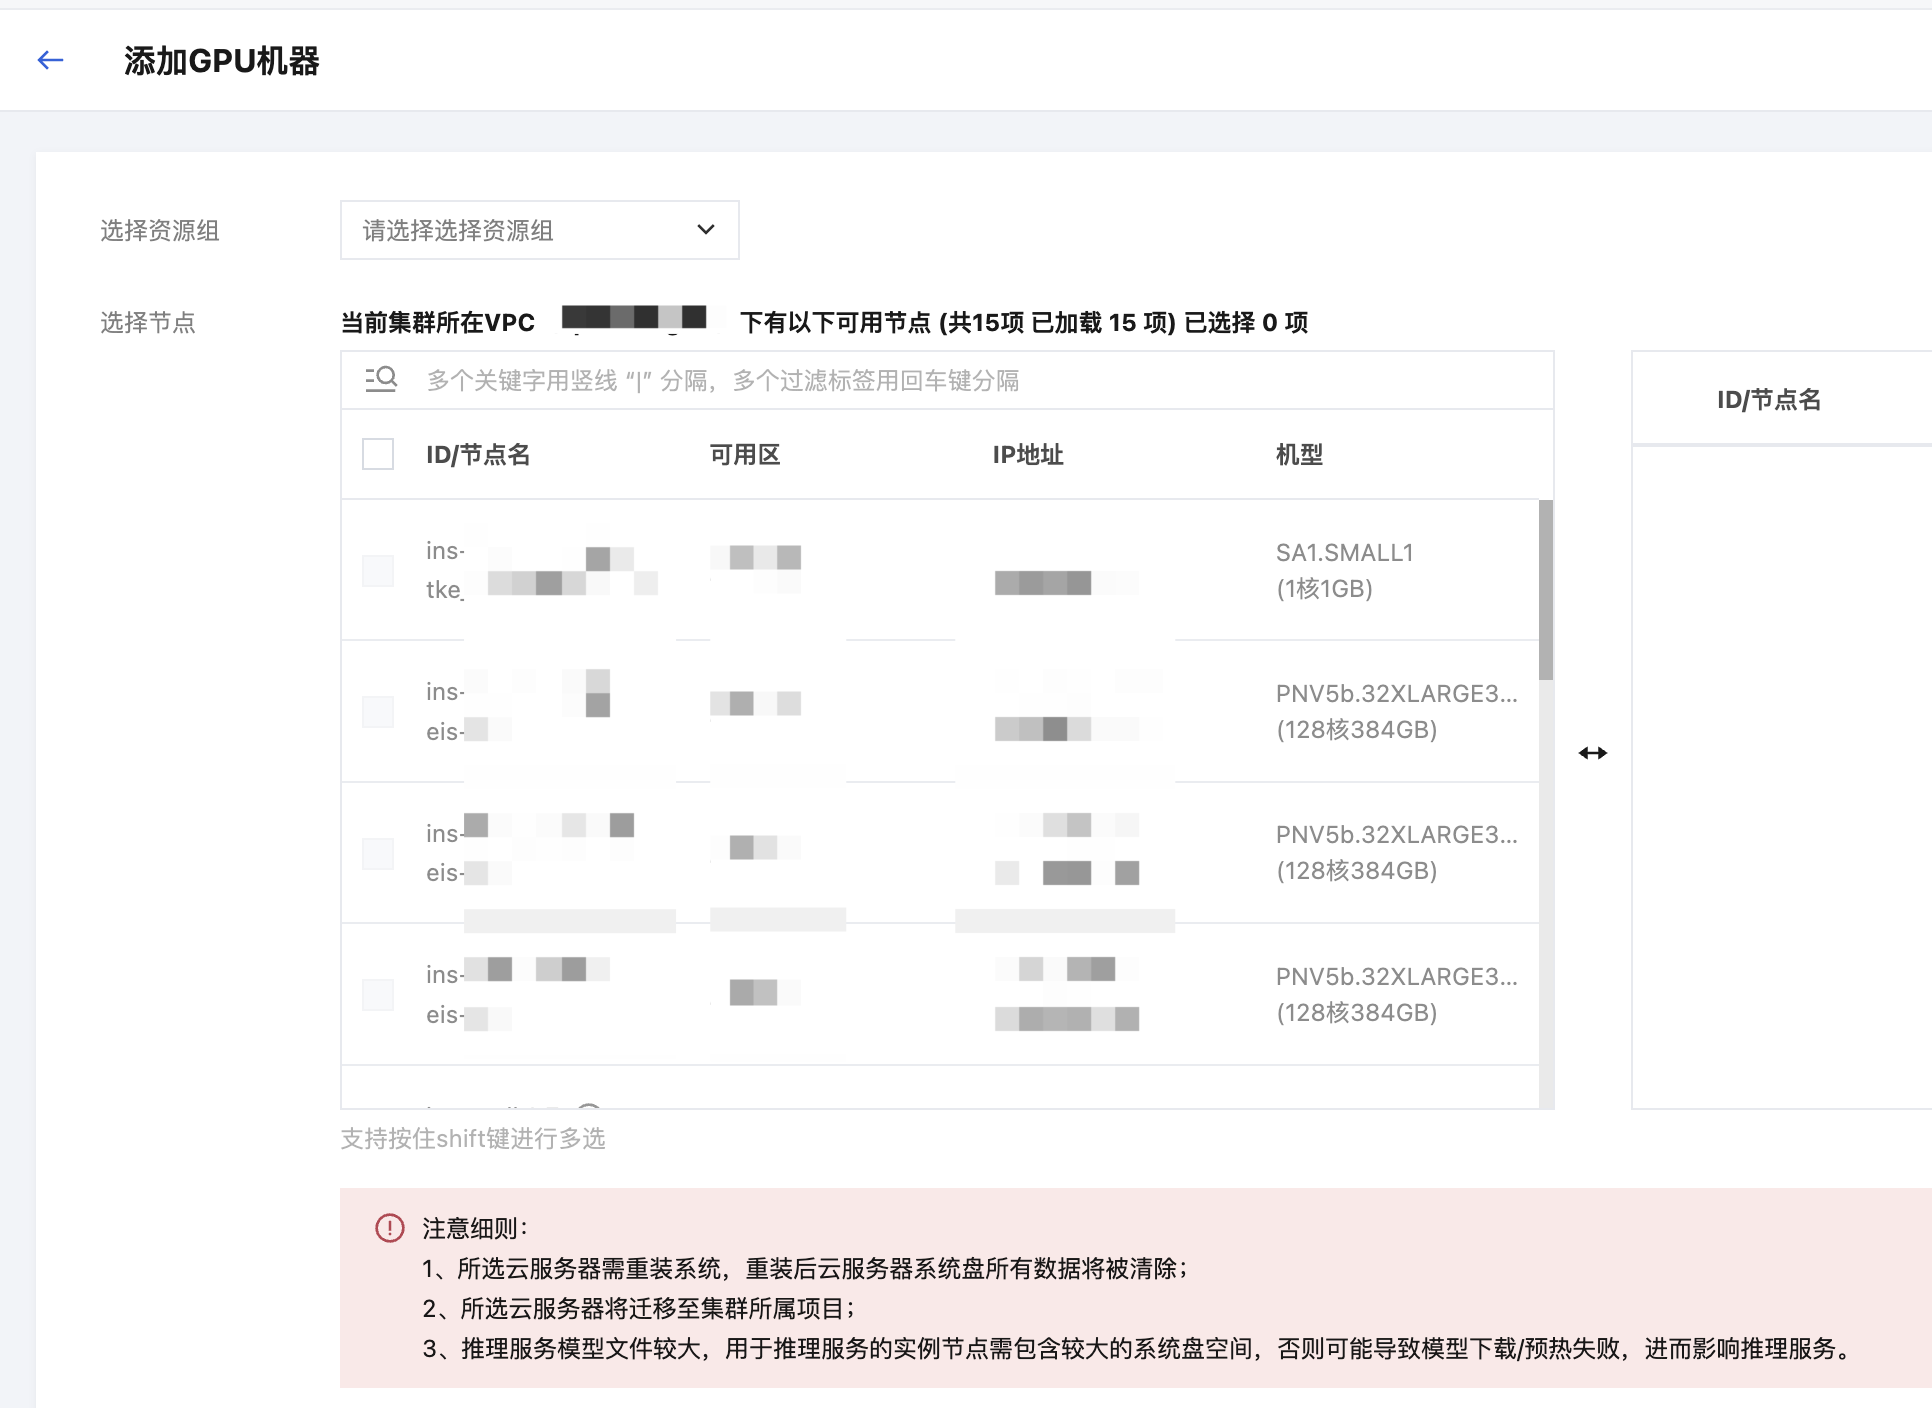Viewport: 1932px width, 1408px height.
Task: Toggle the select-all checkbox in table header
Action: click(378, 454)
